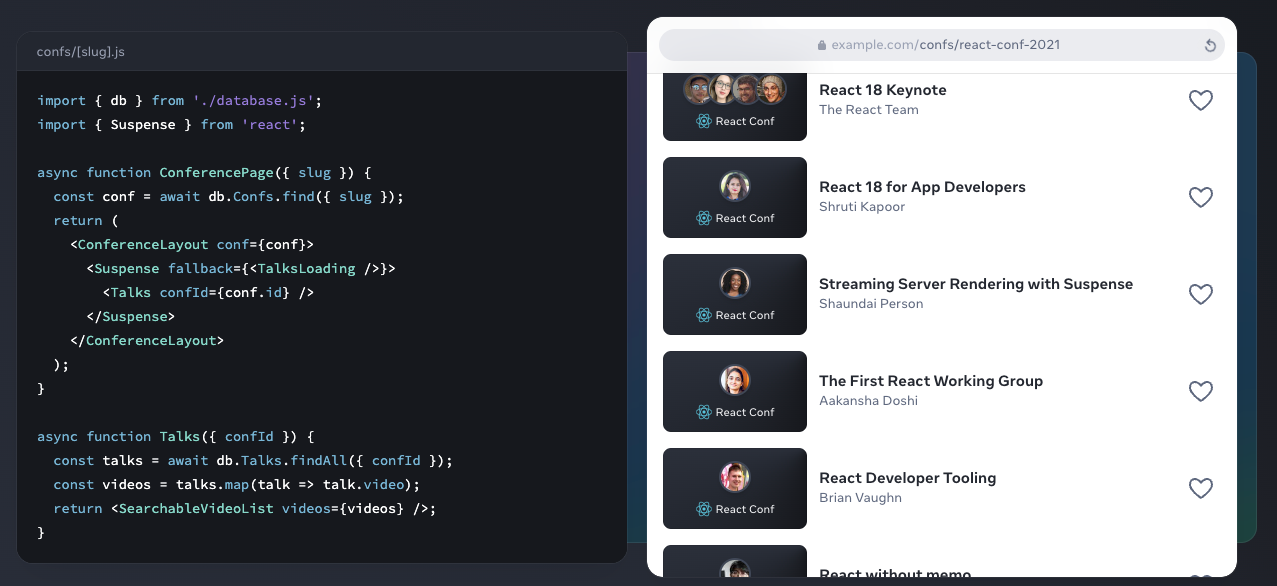Viewport: 1277px width, 586px height.
Task: Click React logo on Aakansha Doshi thumbnail
Action: pos(704,412)
